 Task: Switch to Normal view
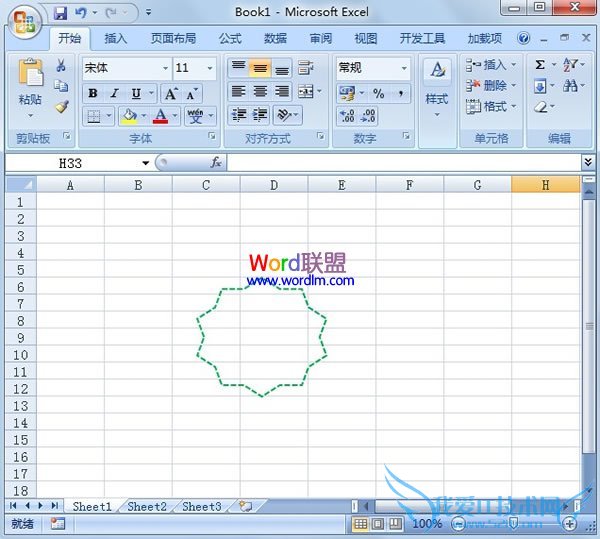tap(360, 524)
